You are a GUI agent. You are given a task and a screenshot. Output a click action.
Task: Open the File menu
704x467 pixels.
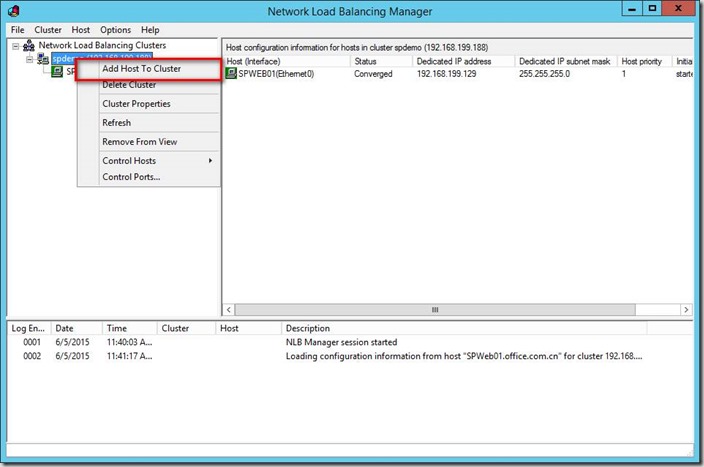pos(17,30)
